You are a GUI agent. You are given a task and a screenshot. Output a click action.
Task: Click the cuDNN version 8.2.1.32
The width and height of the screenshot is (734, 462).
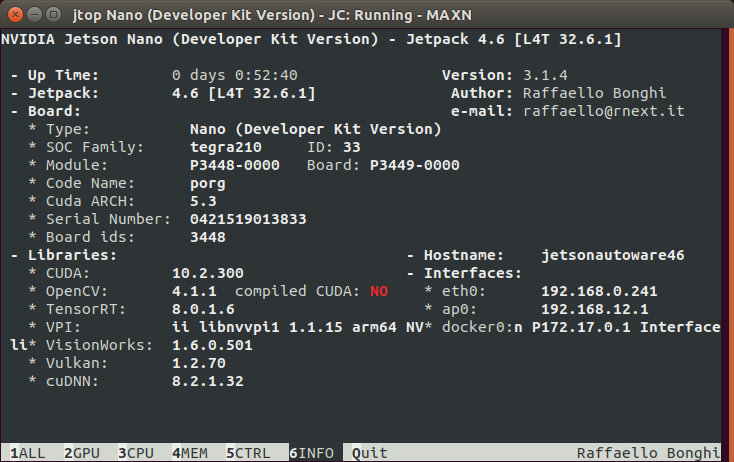coord(208,381)
